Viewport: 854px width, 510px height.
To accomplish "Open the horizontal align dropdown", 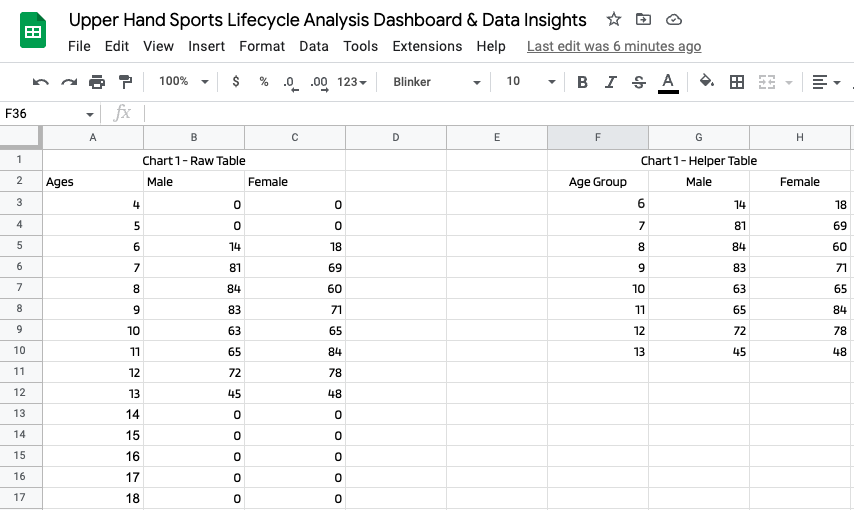I will pos(826,82).
